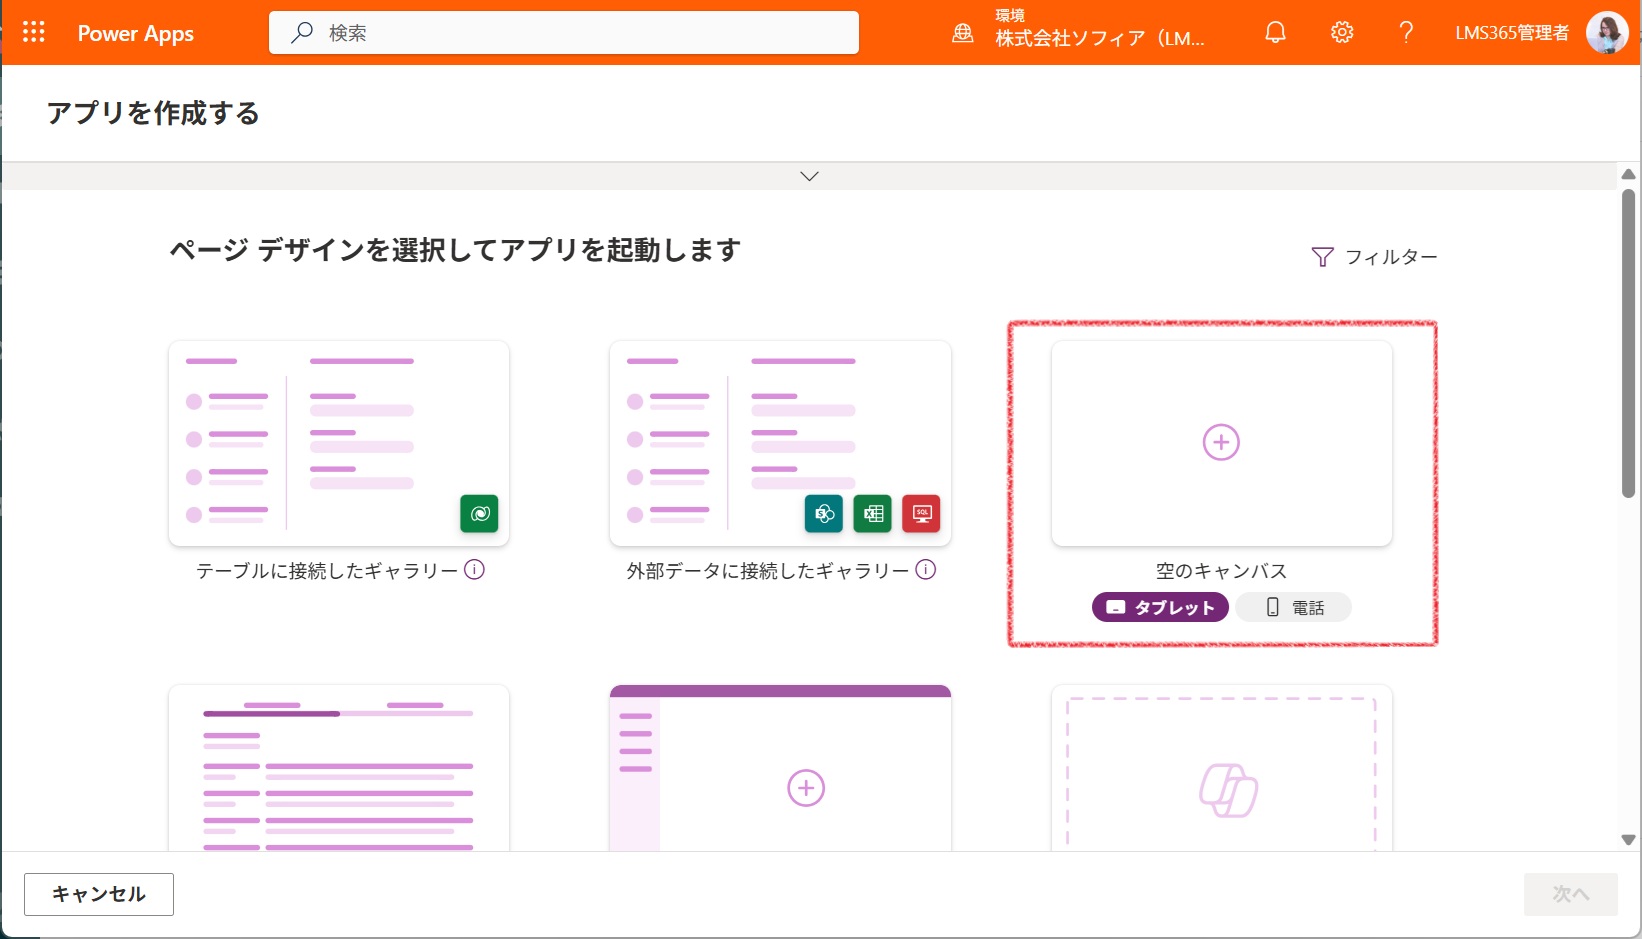Click the filter funnel icon
The image size is (1642, 939).
click(1322, 257)
